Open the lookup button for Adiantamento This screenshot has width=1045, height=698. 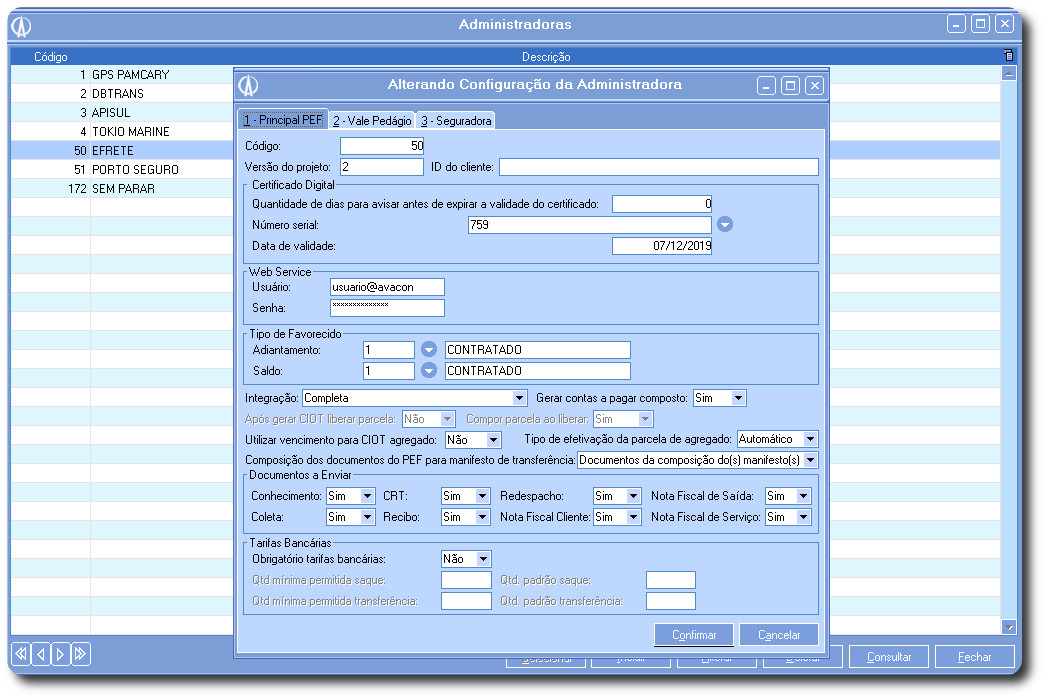pyautogui.click(x=429, y=349)
